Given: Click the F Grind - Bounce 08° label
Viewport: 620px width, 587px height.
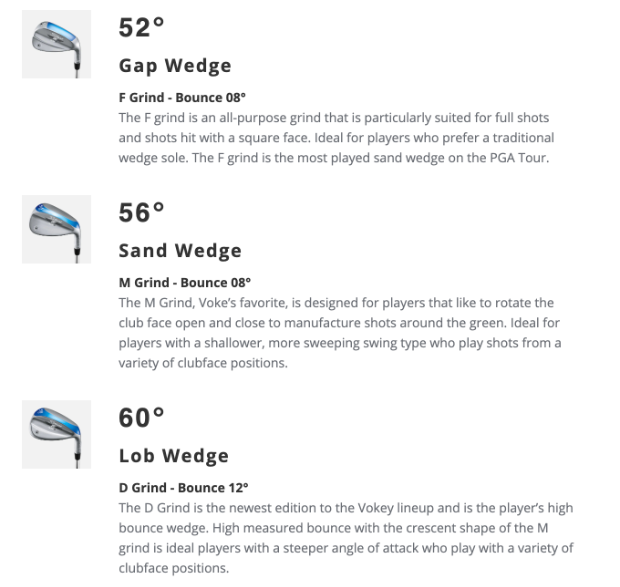Looking at the screenshot, I should tap(182, 98).
